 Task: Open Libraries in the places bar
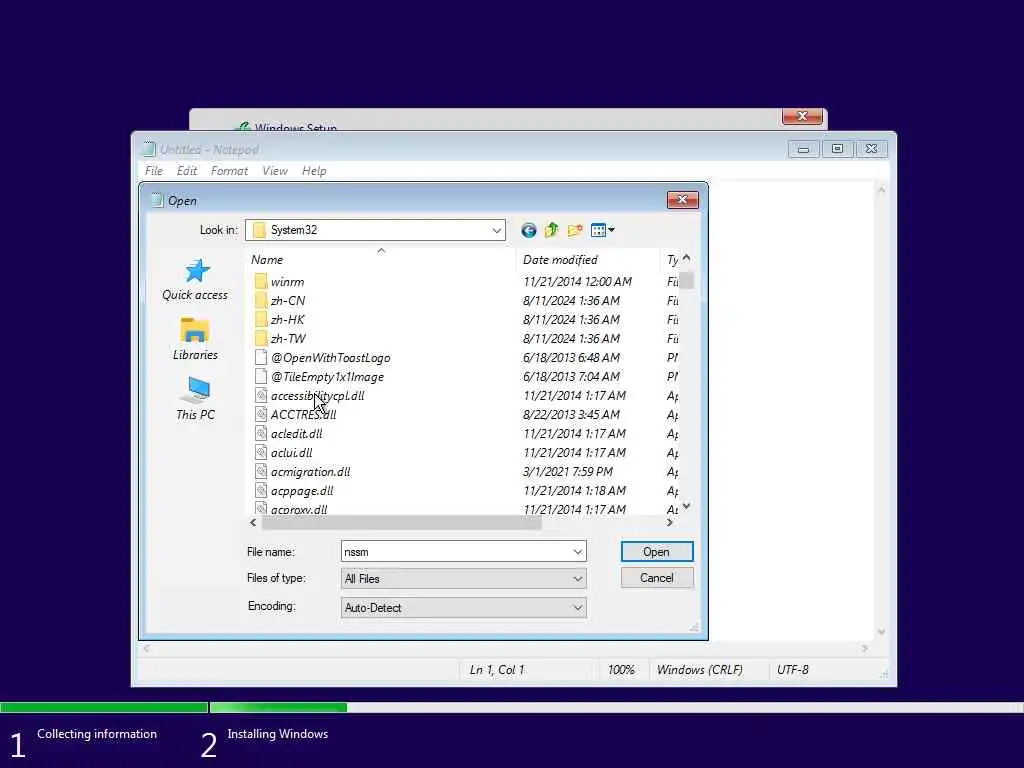point(195,339)
